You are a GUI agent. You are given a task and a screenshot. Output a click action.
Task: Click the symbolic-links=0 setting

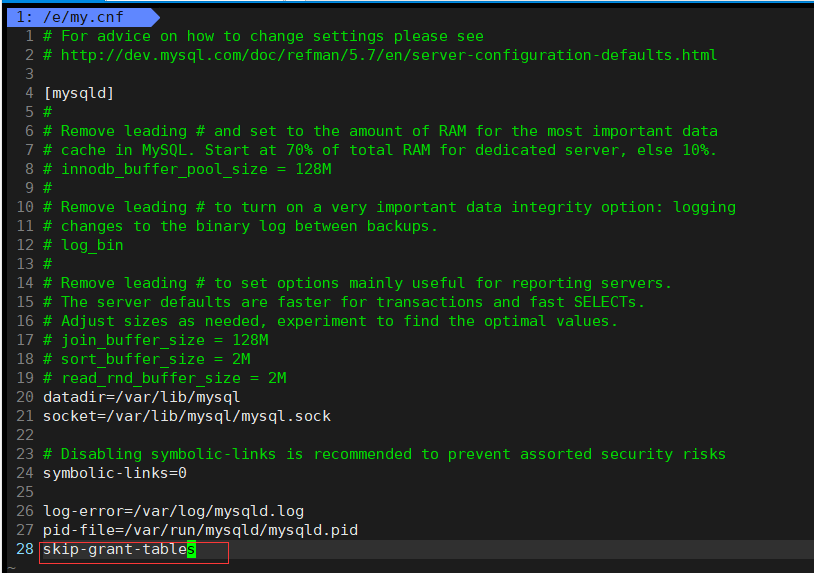point(115,473)
